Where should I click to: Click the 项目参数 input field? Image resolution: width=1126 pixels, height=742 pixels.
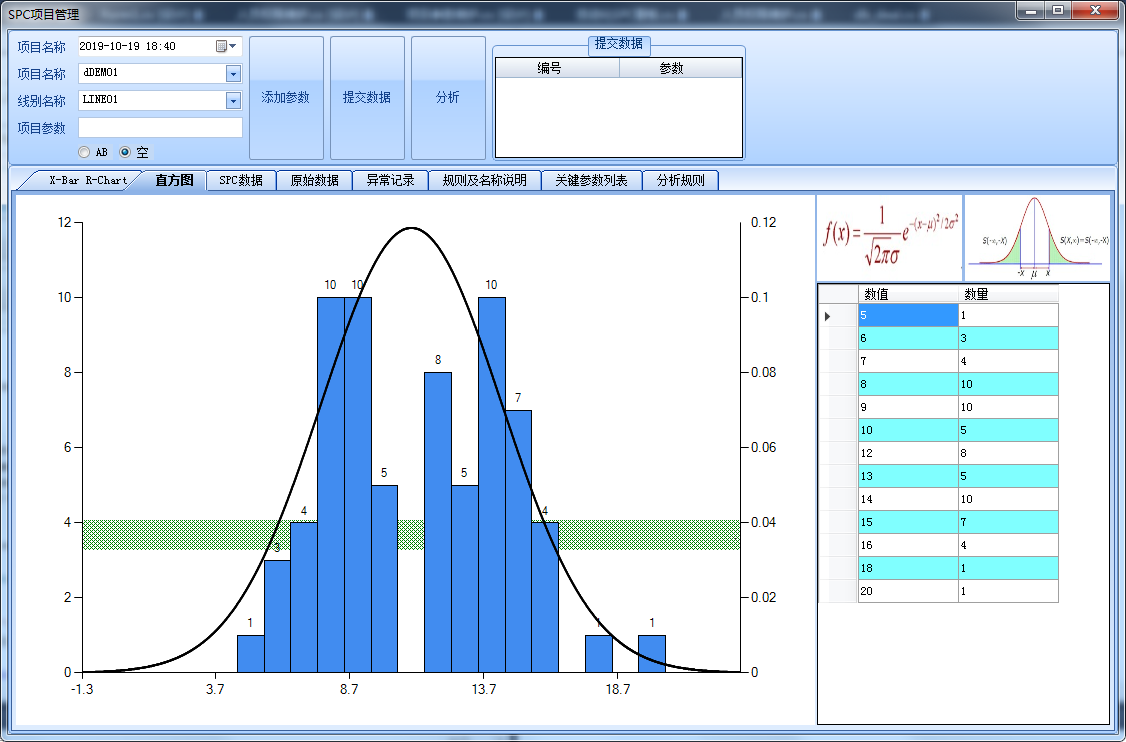pyautogui.click(x=160, y=128)
